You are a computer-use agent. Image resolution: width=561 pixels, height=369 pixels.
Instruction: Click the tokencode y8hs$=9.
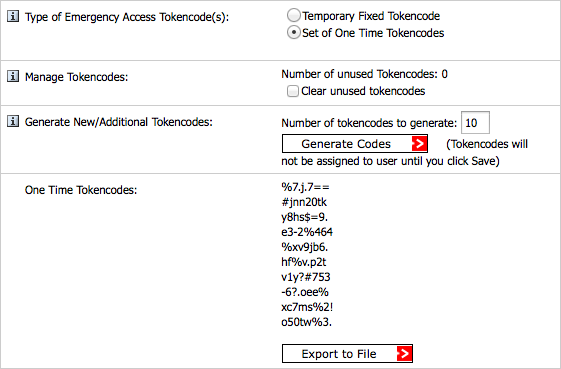[x=304, y=217]
